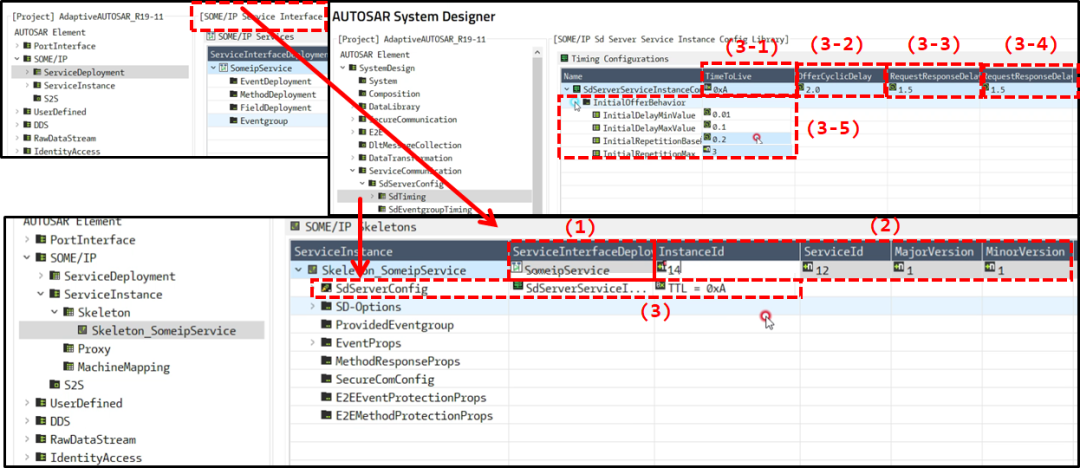Click the System node icon in System Designer tree
The height and width of the screenshot is (468, 1080).
click(362, 81)
